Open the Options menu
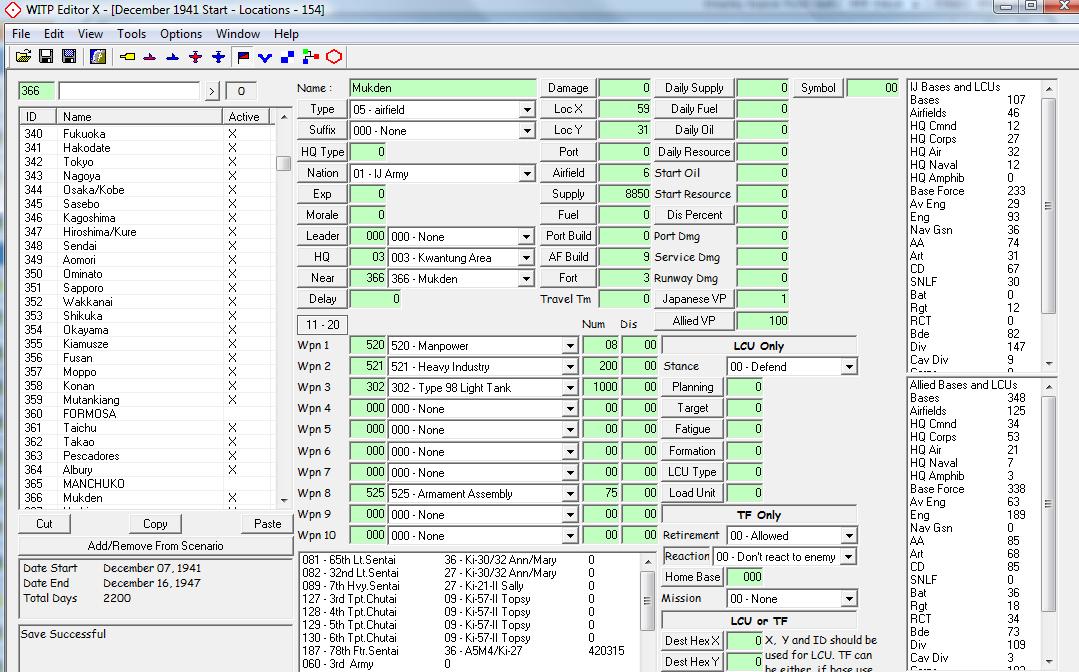 [181, 34]
